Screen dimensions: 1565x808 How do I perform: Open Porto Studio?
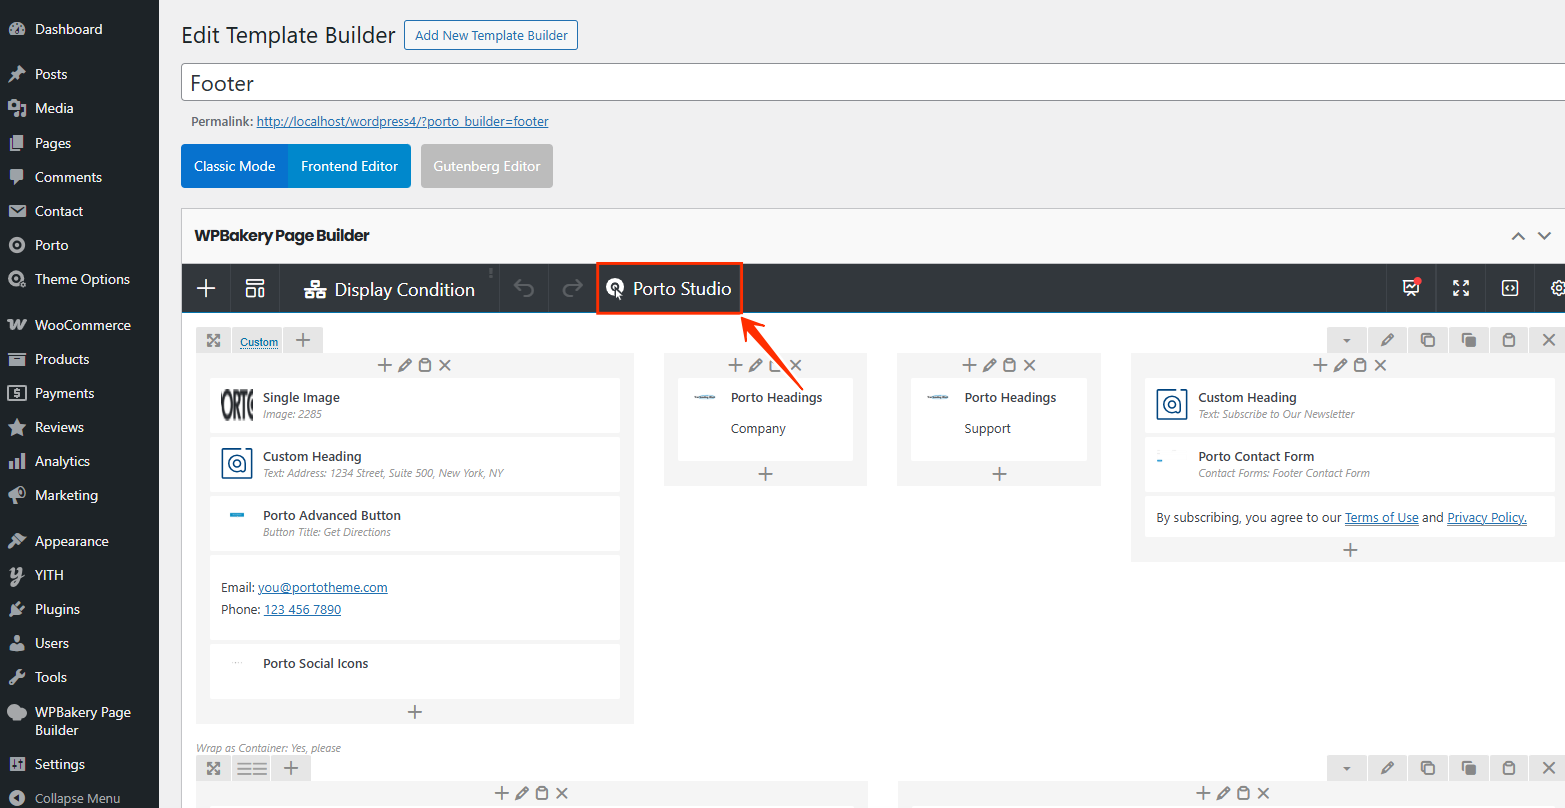click(669, 289)
